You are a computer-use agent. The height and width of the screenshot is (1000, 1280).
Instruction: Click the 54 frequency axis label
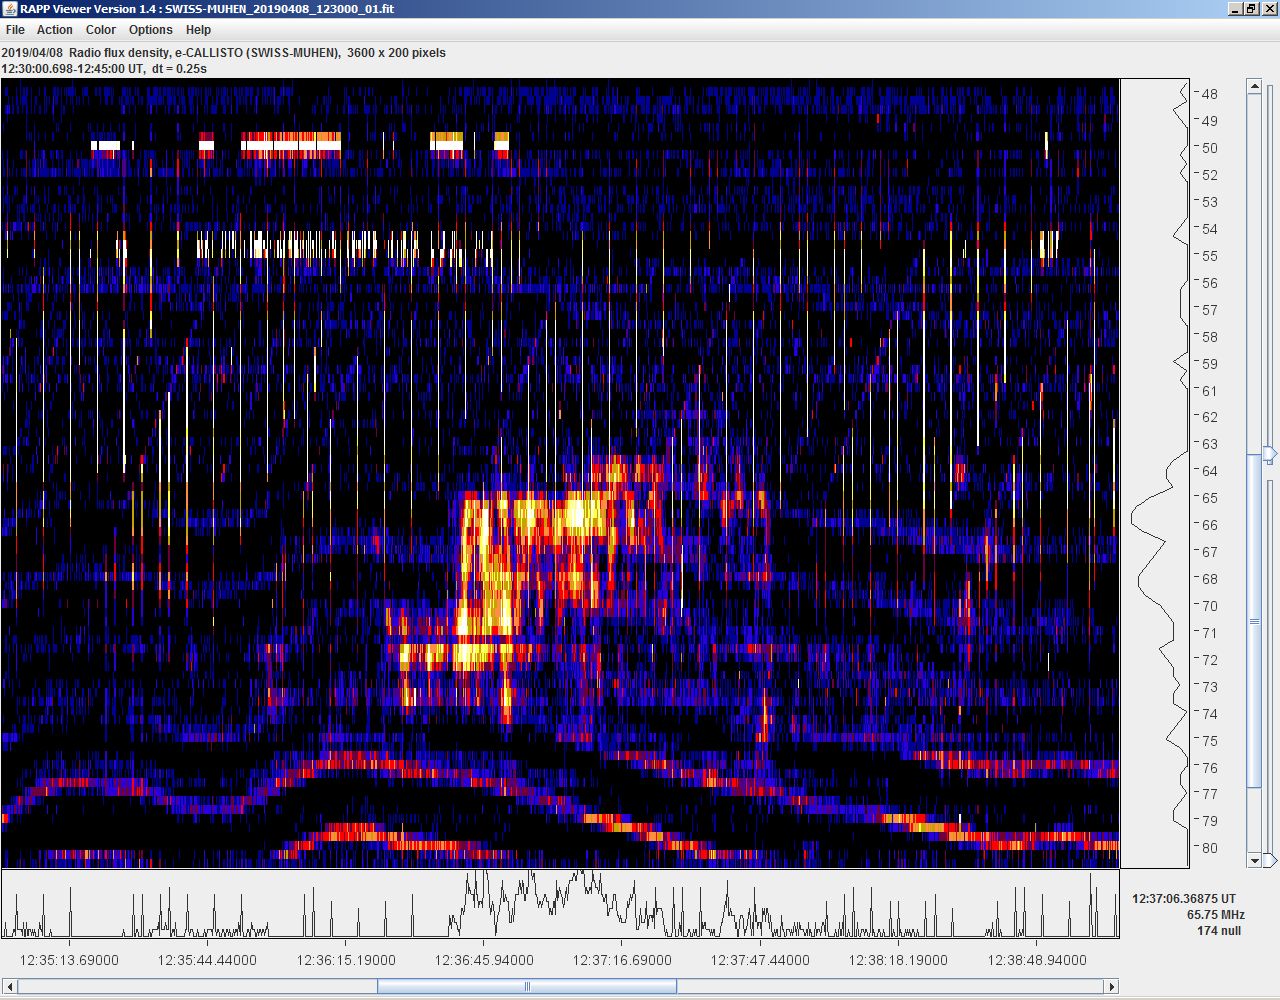(x=1210, y=229)
